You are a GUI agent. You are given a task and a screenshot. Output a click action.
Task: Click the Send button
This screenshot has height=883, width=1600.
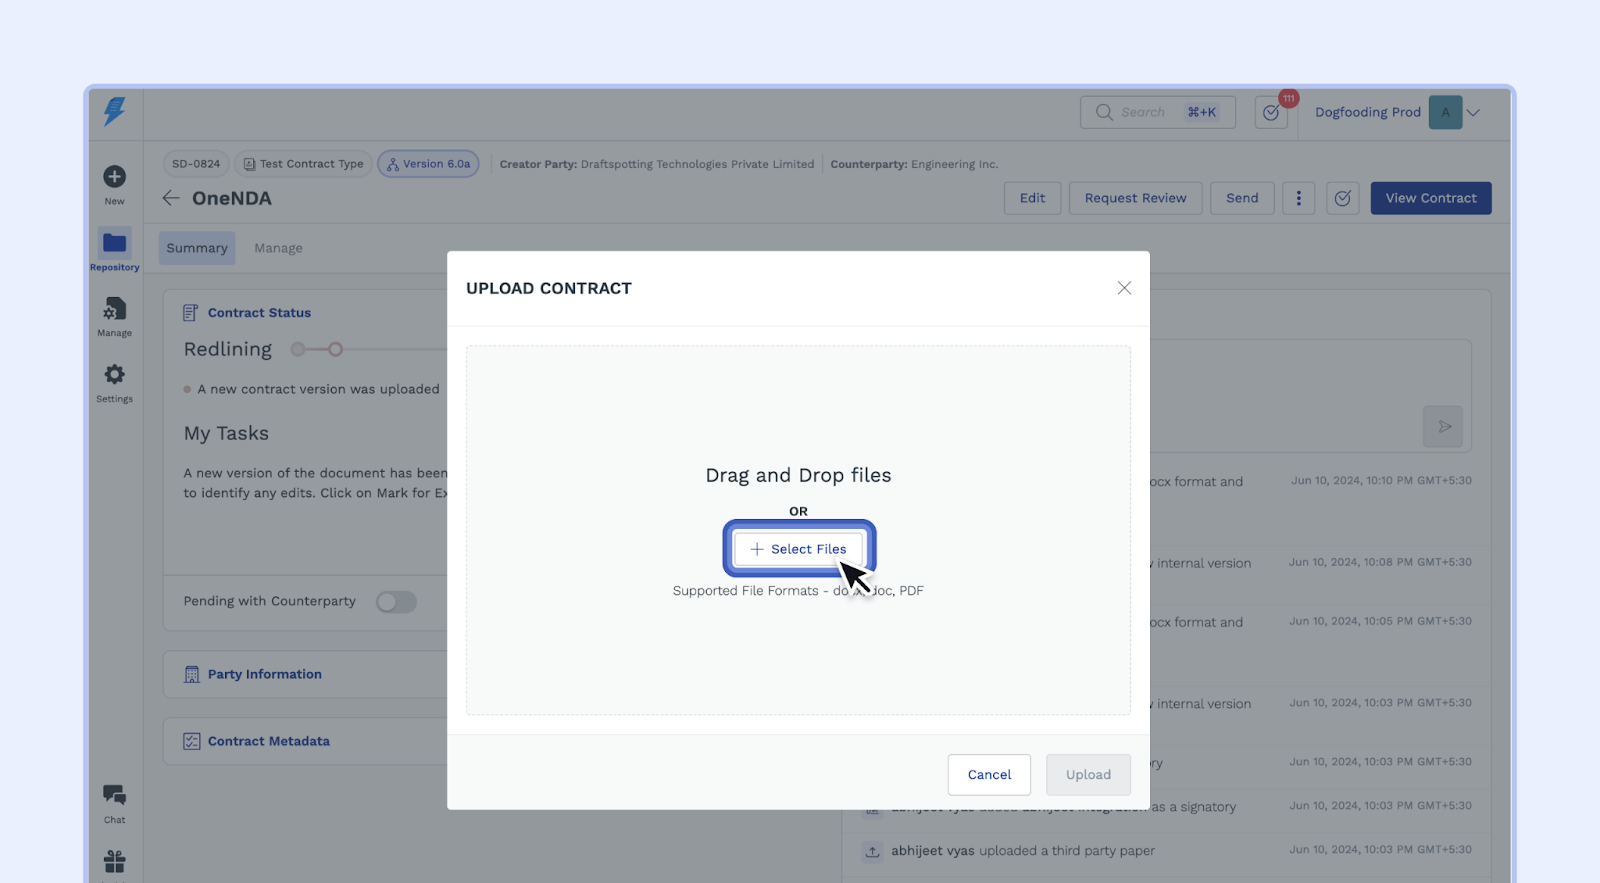[x=1242, y=198]
